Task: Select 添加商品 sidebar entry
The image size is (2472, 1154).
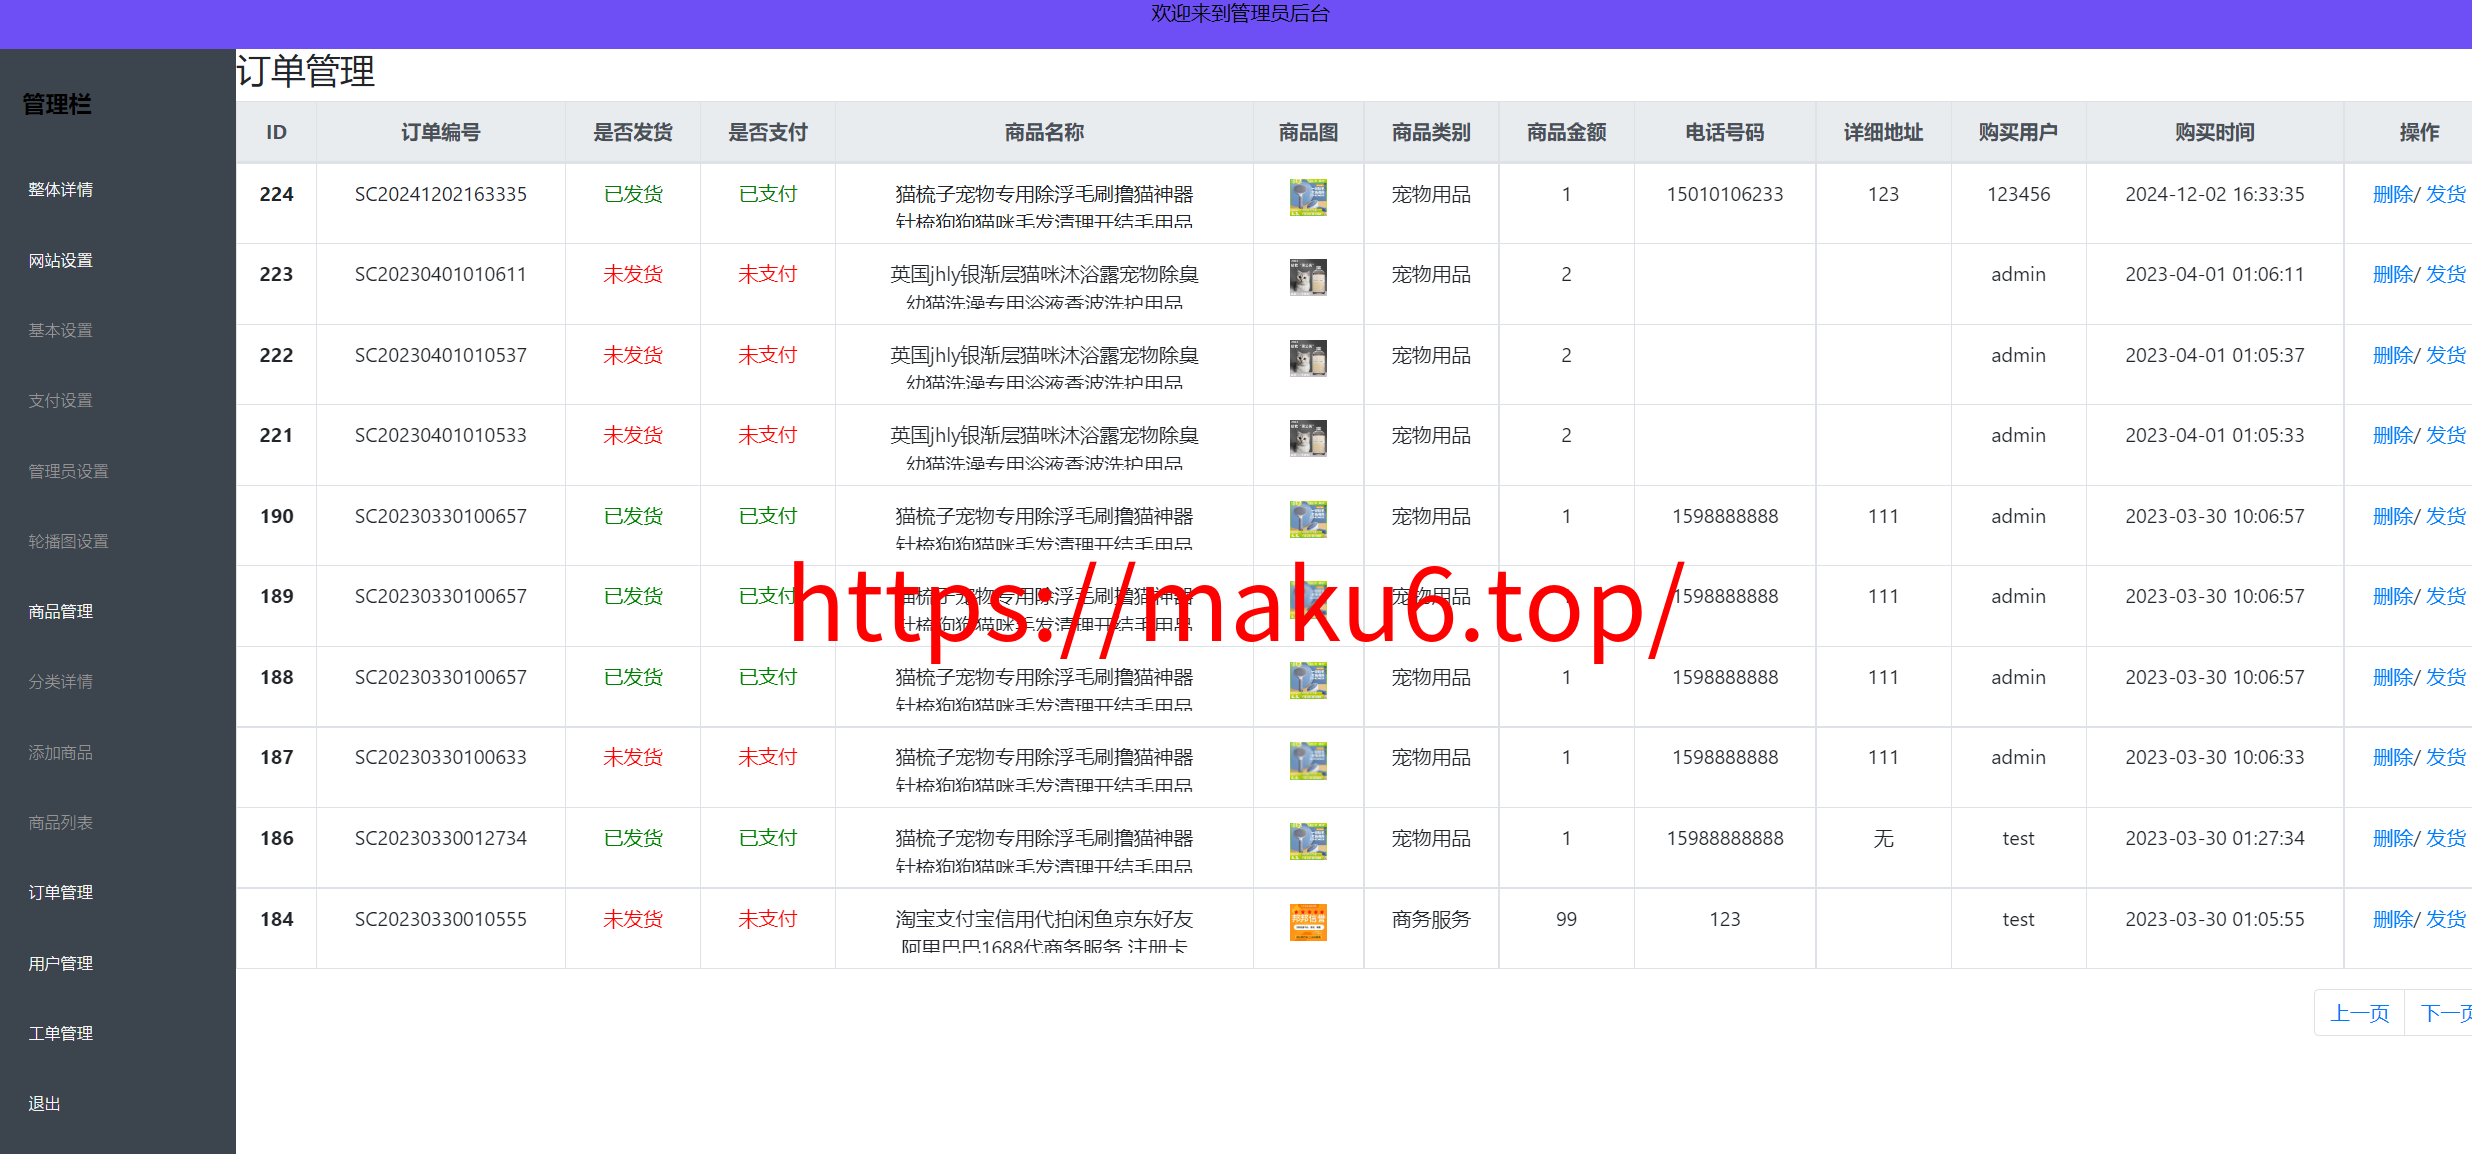Action: pos(60,752)
